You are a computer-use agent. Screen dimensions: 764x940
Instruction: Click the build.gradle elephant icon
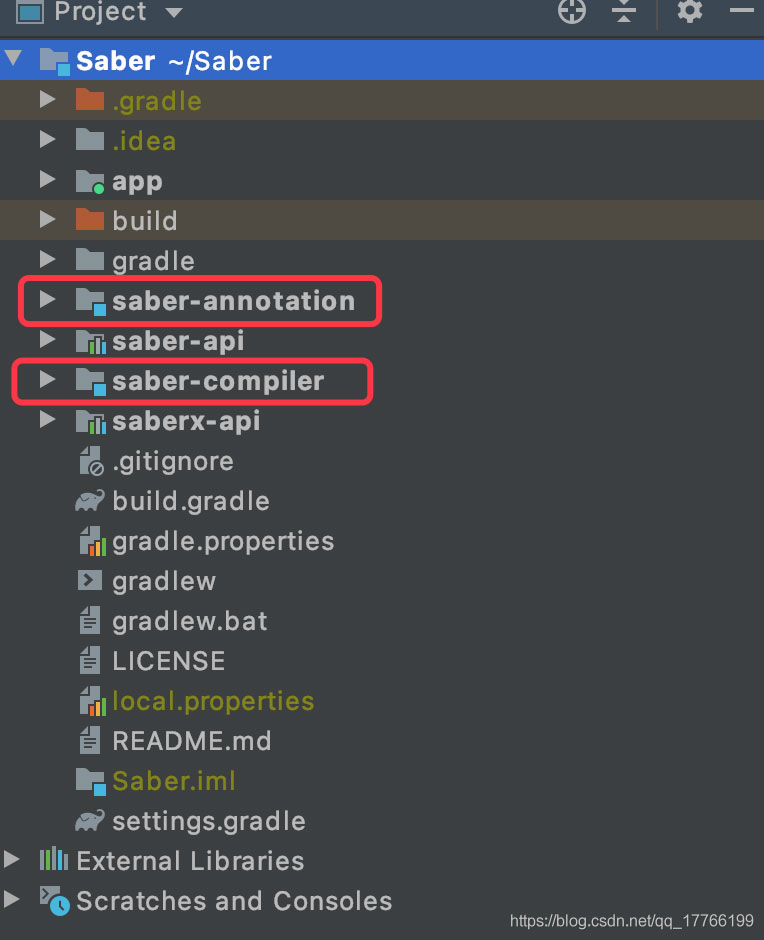click(90, 501)
